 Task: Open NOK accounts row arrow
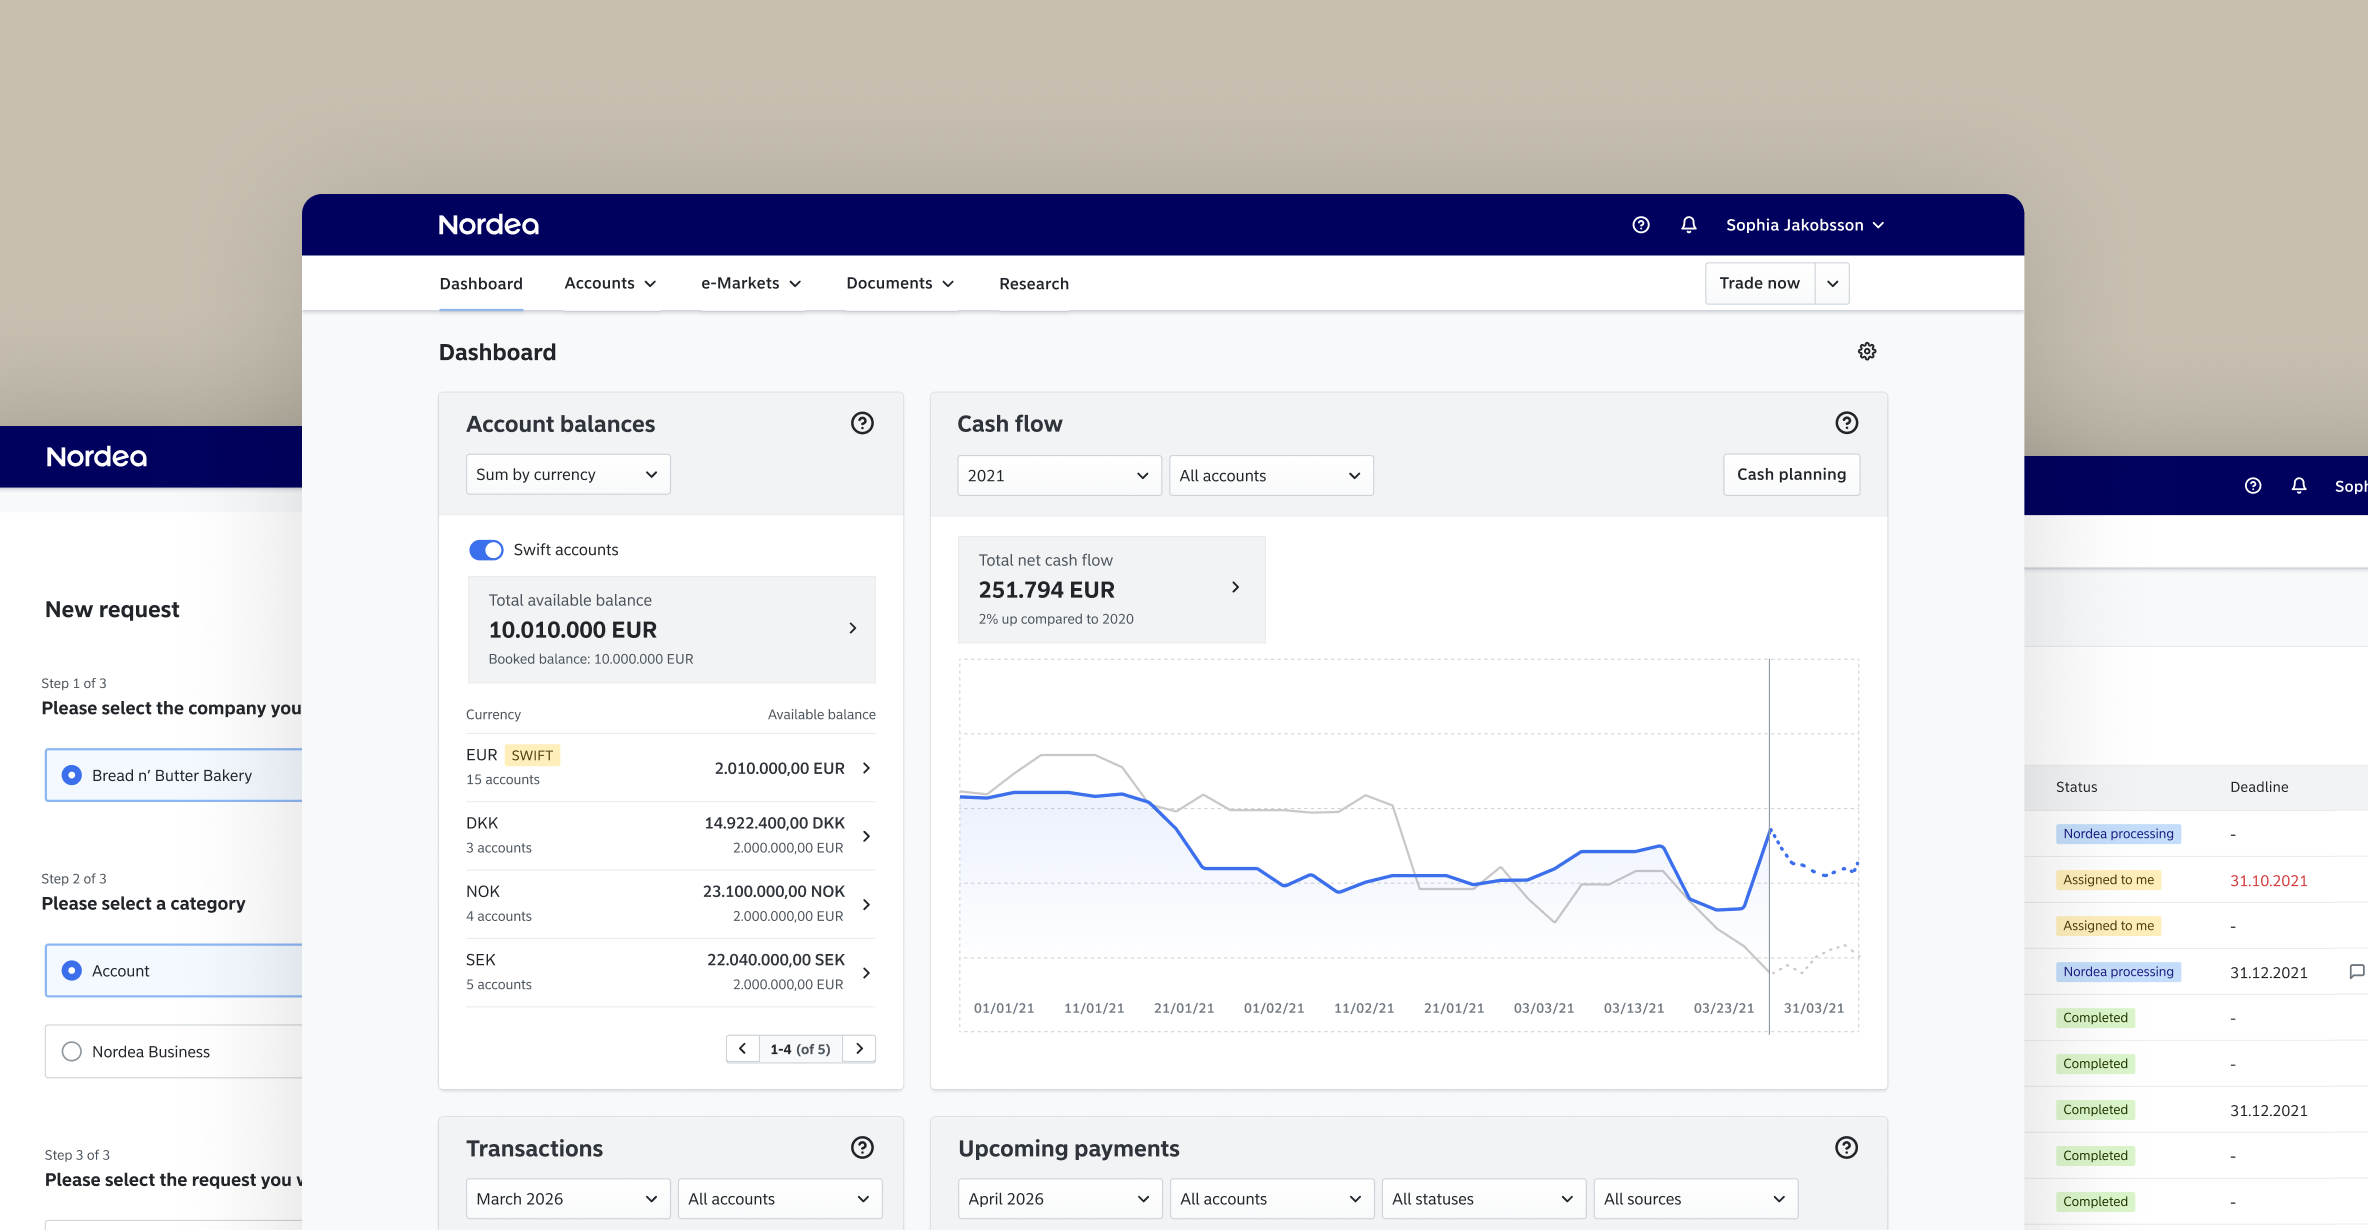pos(867,904)
